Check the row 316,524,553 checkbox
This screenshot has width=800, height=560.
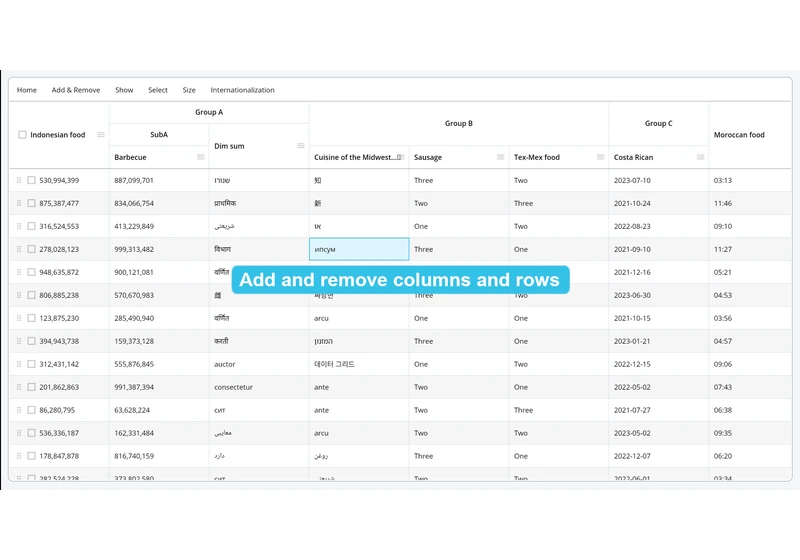[32, 226]
